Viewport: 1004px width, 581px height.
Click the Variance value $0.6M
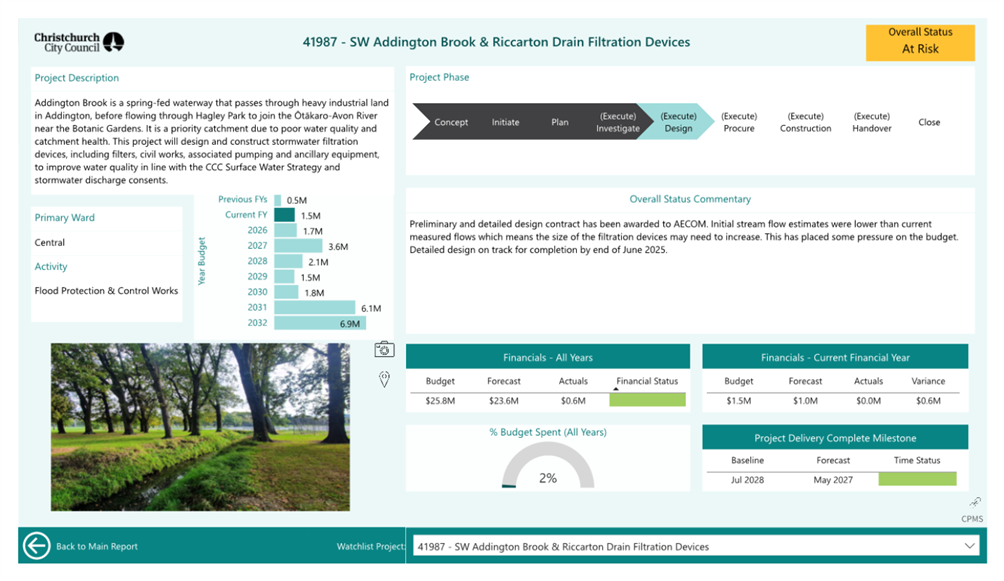928,401
